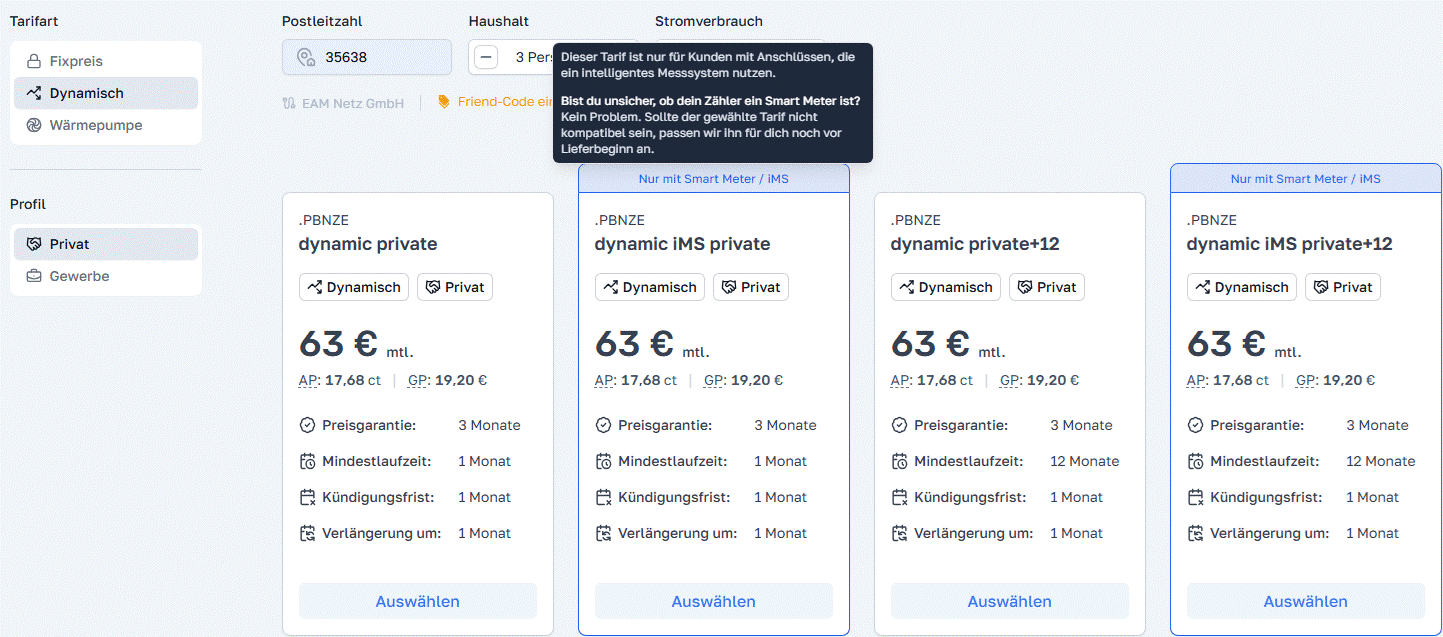Choose Auswählen on dynamic private+12 card
The height and width of the screenshot is (637, 1443).
[x=1009, y=601]
